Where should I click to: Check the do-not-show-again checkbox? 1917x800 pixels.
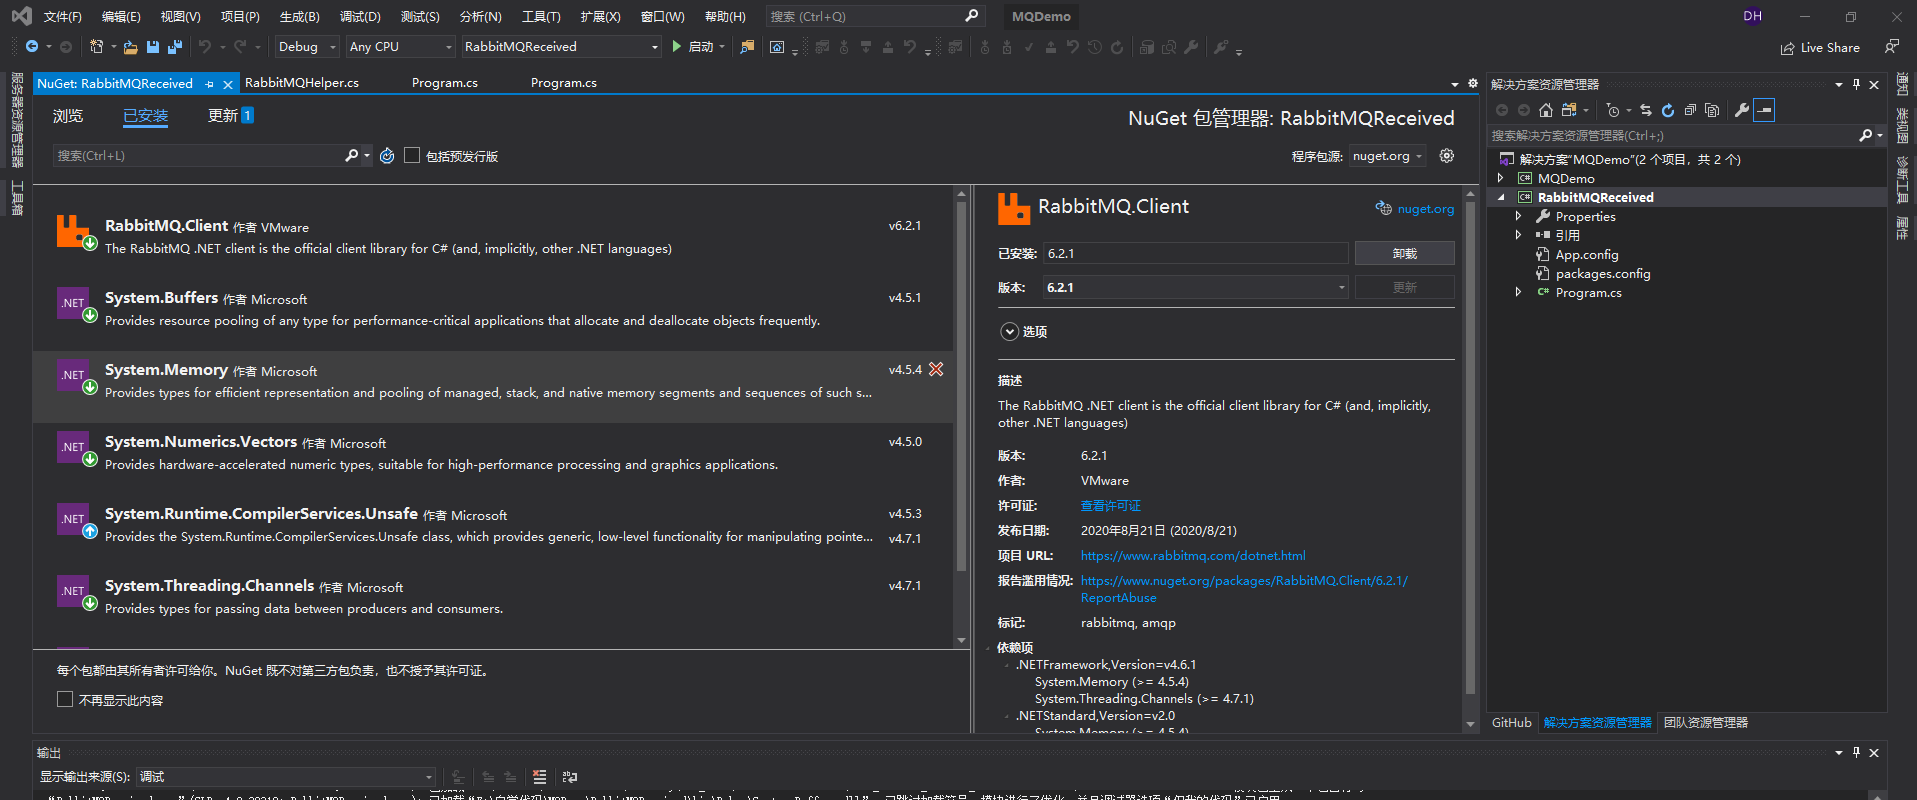pyautogui.click(x=65, y=700)
